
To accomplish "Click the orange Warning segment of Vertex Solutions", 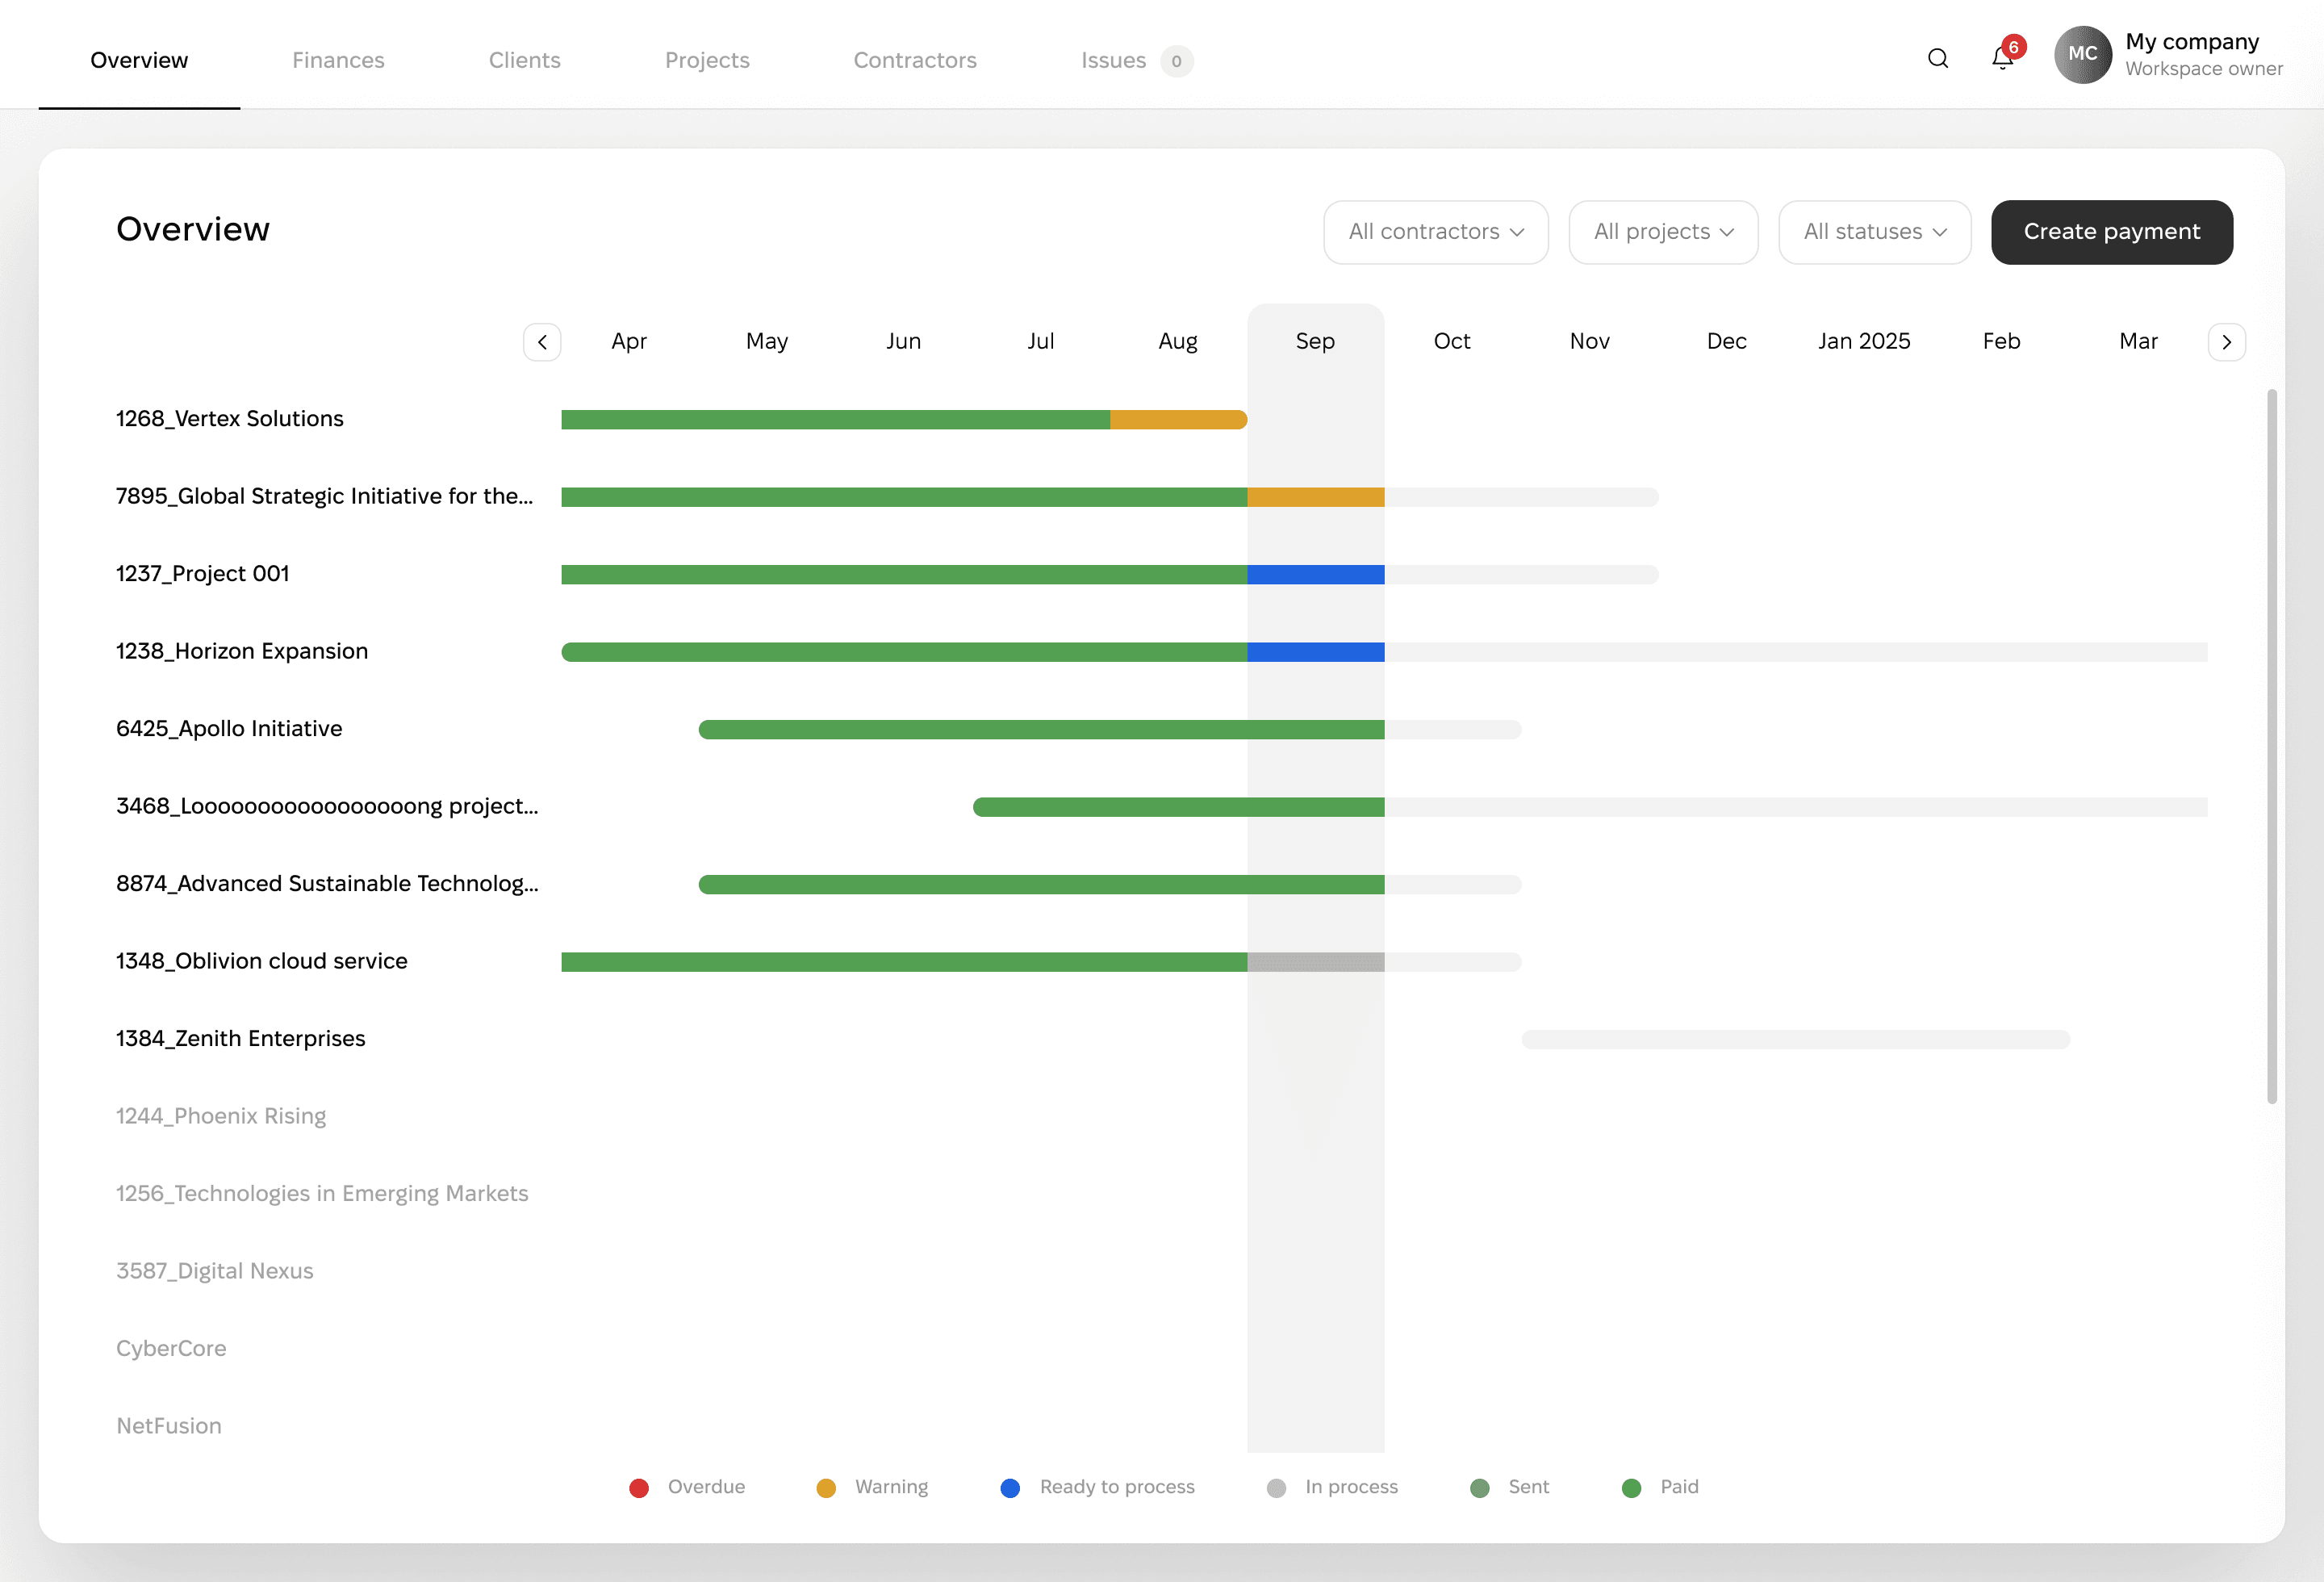I will point(1177,420).
